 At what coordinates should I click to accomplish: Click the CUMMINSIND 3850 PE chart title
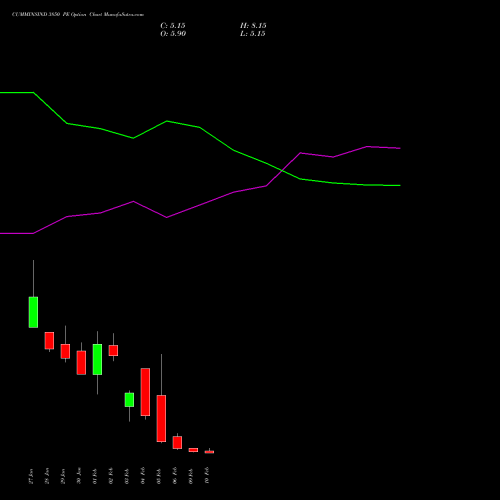click(78, 15)
